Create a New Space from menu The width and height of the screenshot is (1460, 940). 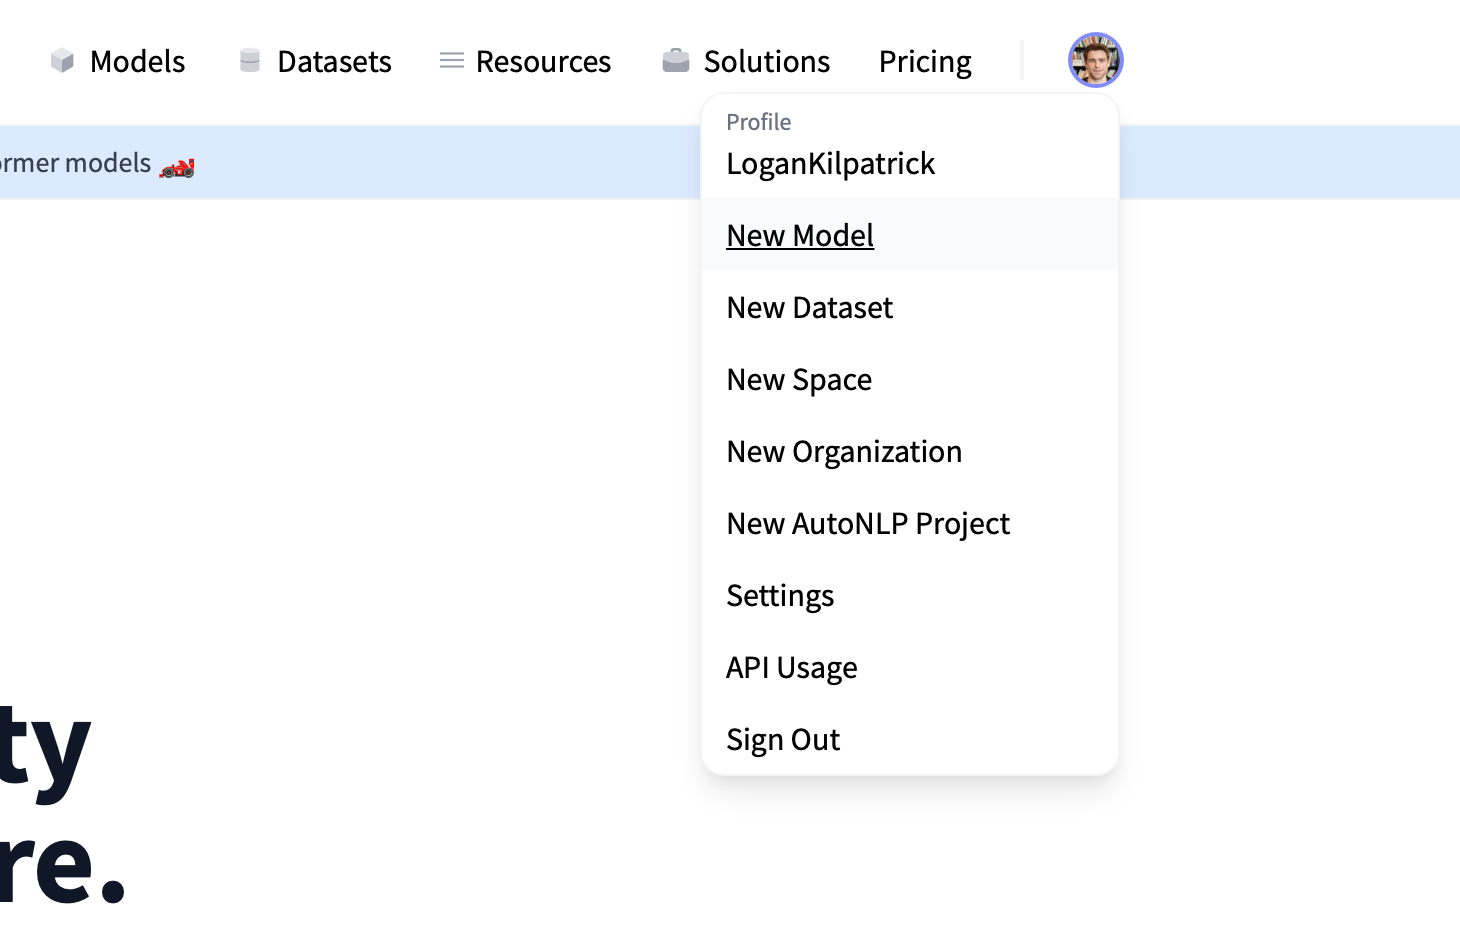[x=799, y=379]
